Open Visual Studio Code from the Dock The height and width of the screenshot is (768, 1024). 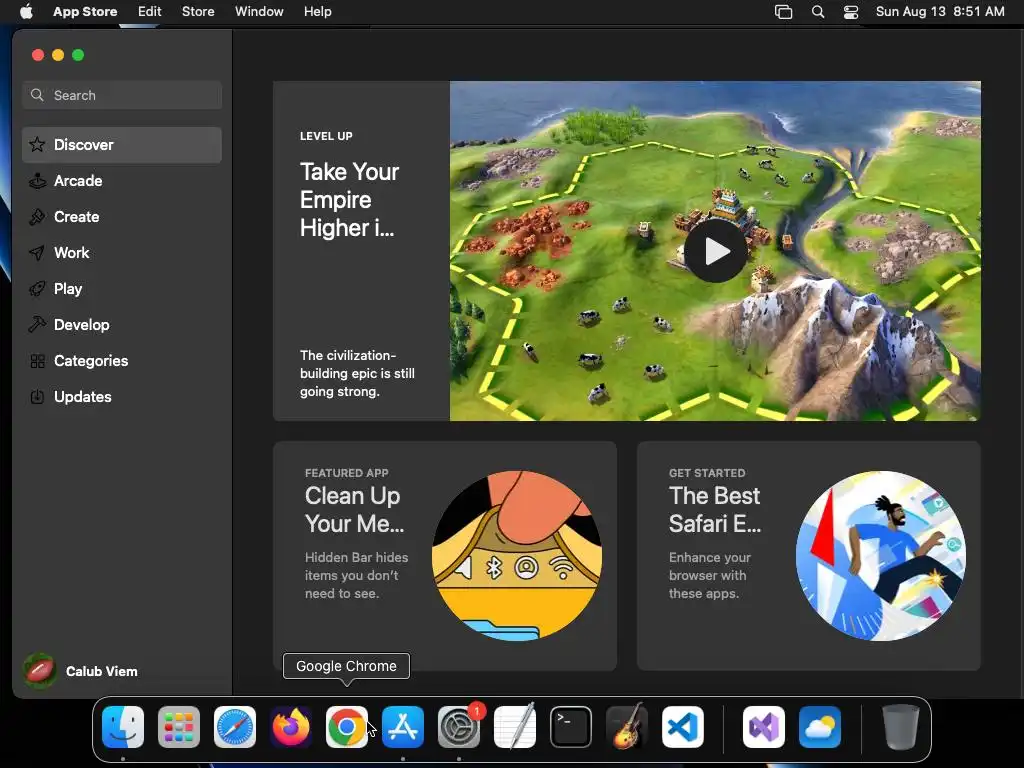coord(683,727)
